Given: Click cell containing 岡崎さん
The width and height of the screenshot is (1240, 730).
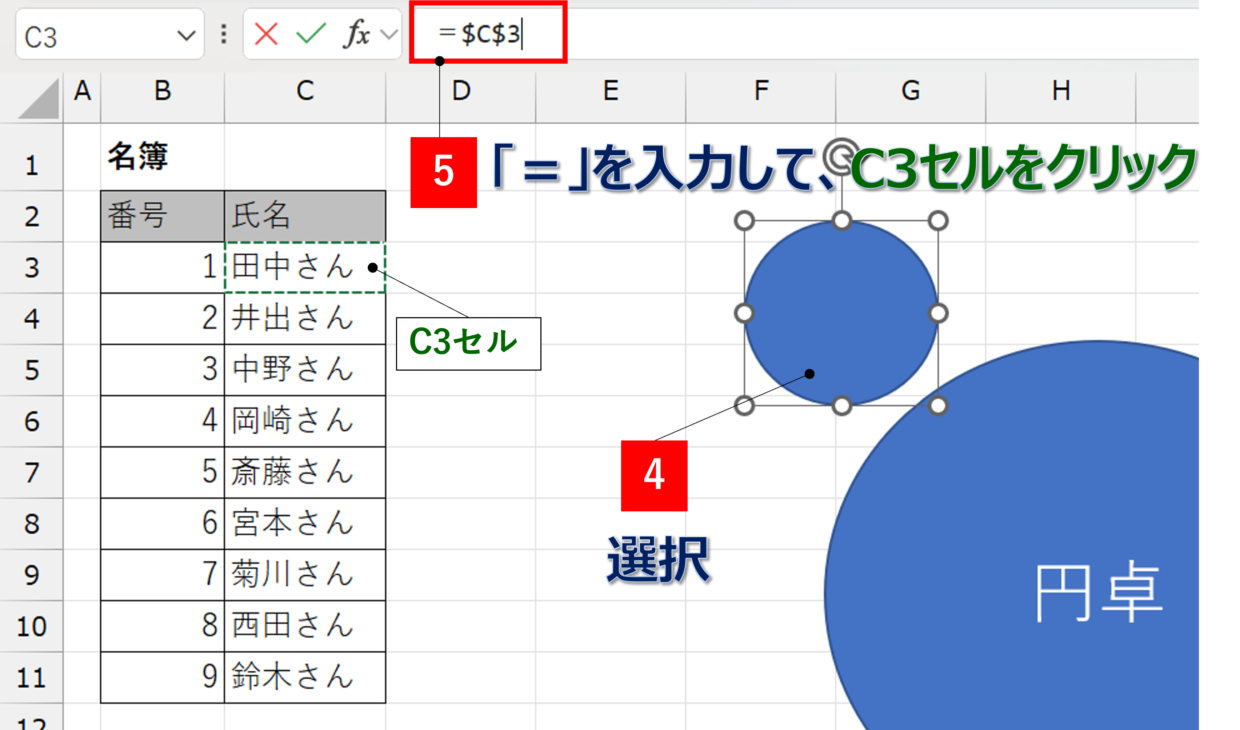Looking at the screenshot, I should tap(305, 421).
